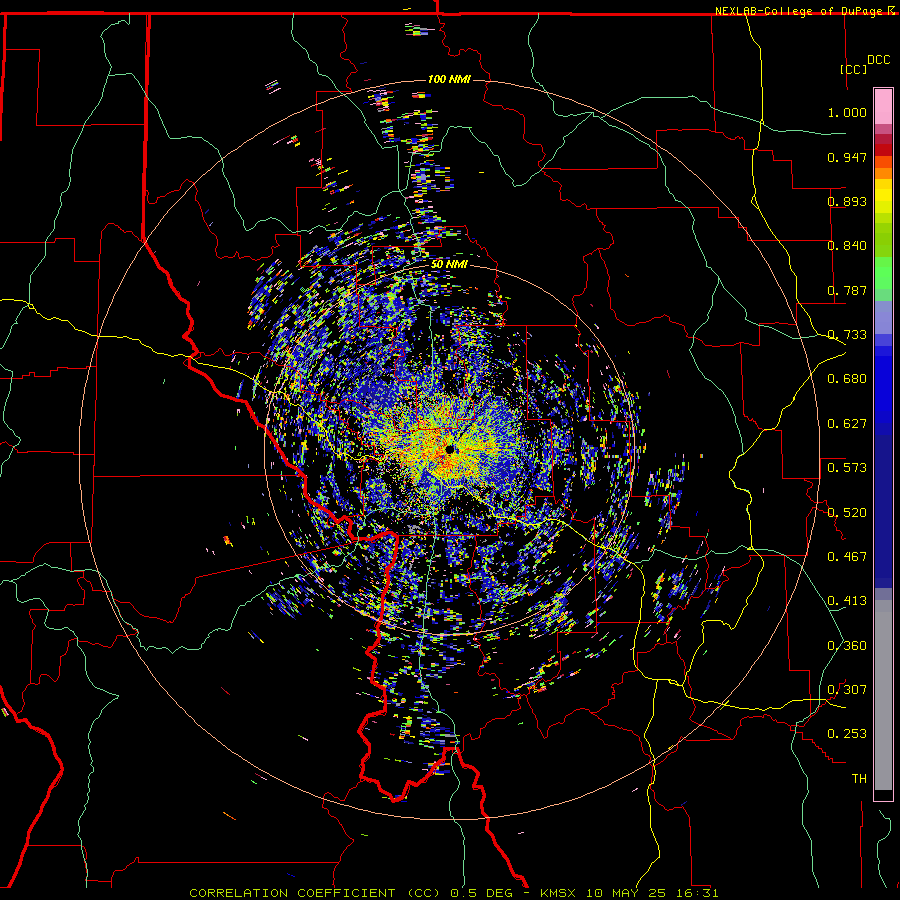Click the black radar site dot at center
The width and height of the screenshot is (900, 900).
(450, 449)
